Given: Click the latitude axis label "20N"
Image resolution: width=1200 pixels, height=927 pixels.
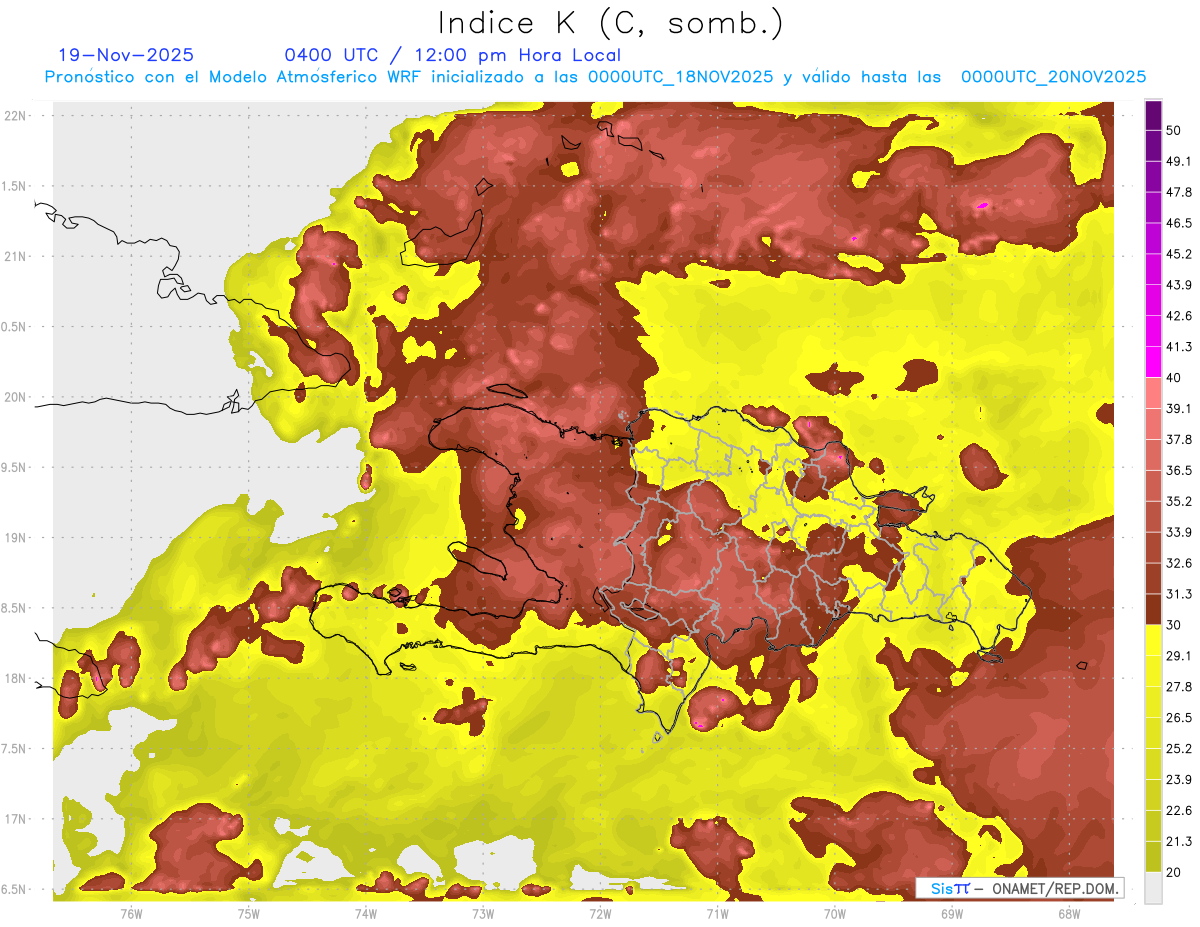Looking at the screenshot, I should [x=17, y=397].
